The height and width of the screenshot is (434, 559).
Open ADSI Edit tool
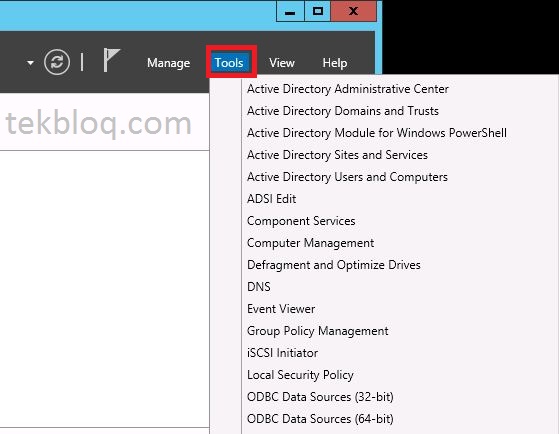click(x=271, y=199)
